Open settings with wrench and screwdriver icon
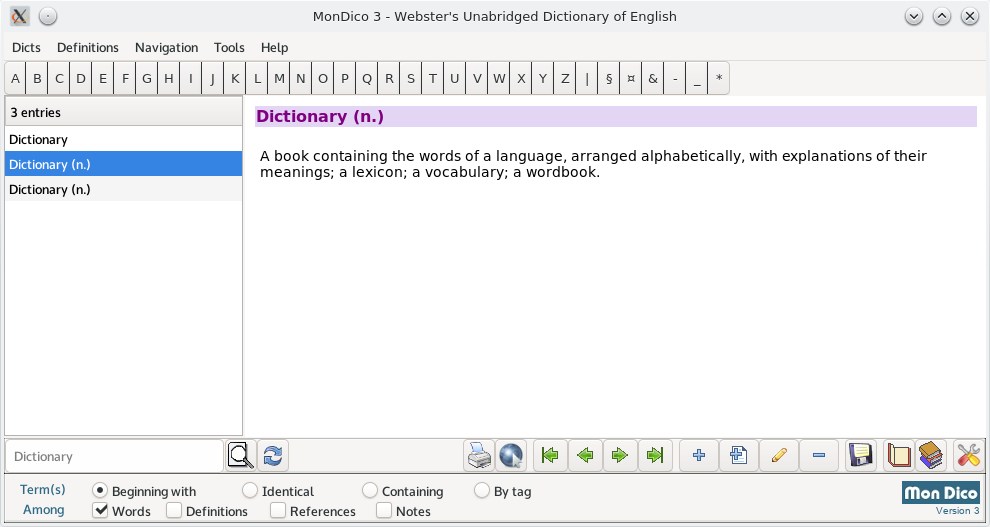This screenshot has height=527, width=990. pos(969,456)
